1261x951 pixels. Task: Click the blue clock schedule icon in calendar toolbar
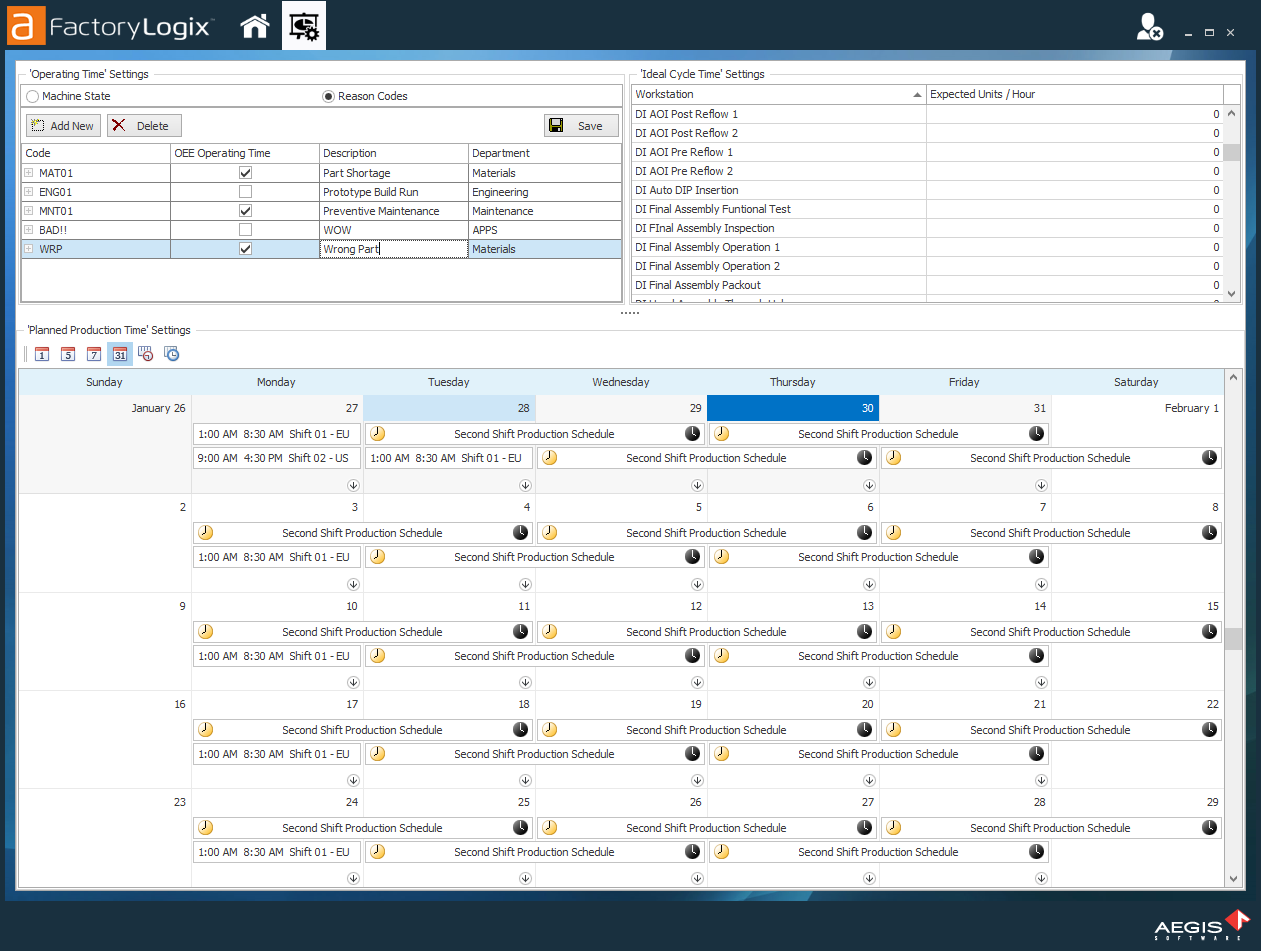pyautogui.click(x=172, y=354)
